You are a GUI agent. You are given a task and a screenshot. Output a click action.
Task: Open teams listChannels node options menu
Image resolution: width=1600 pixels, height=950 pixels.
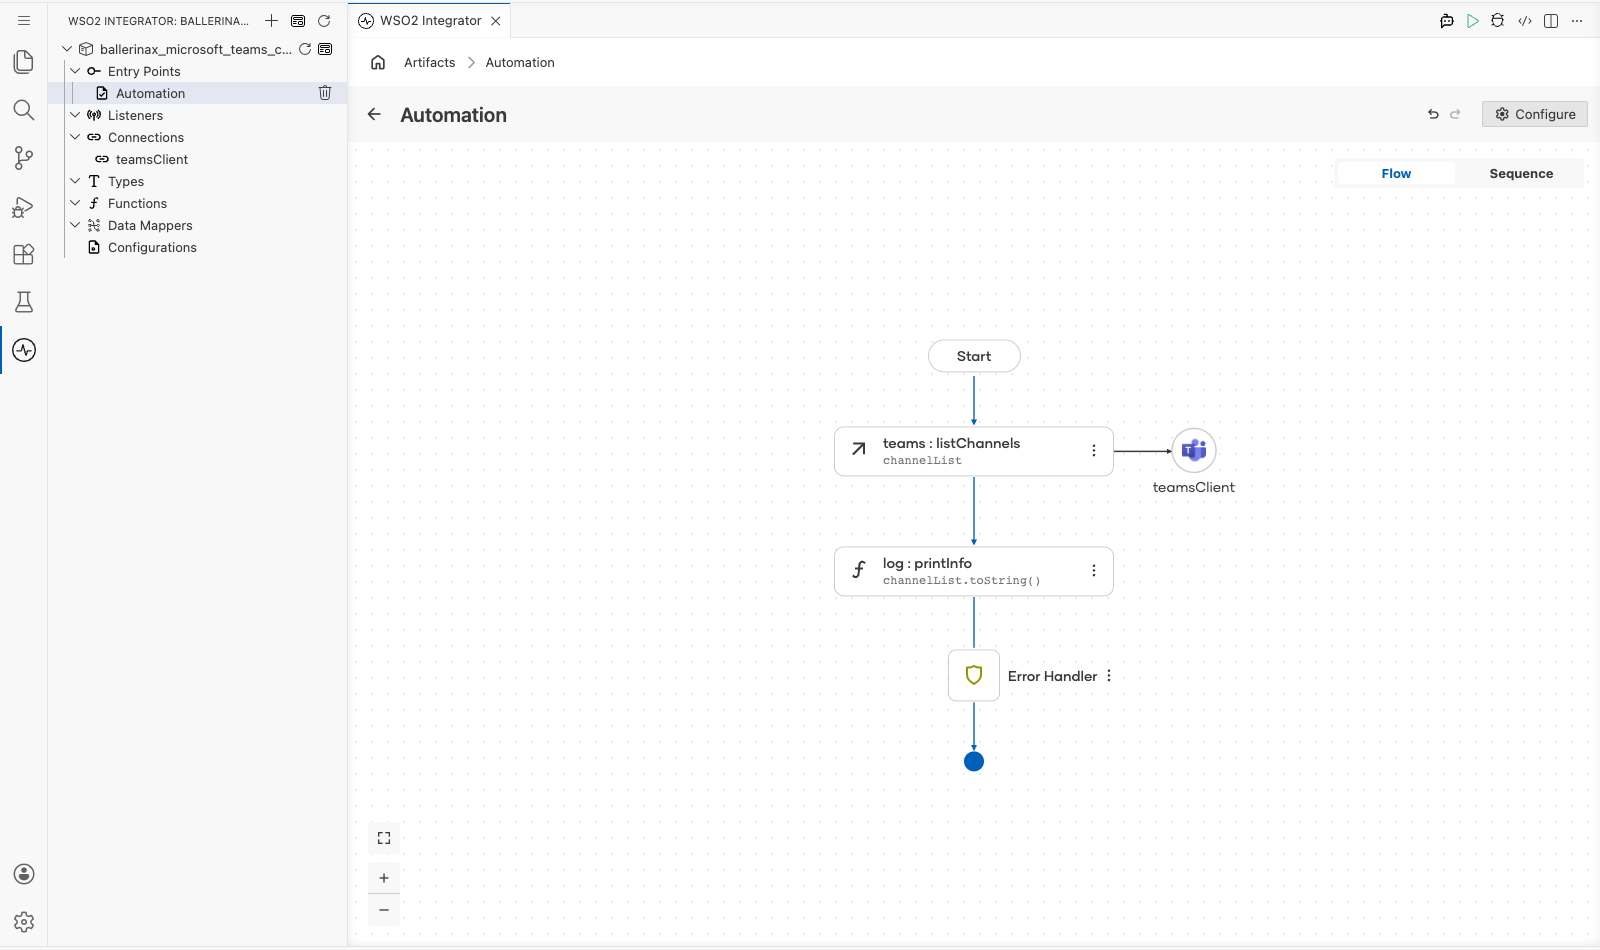pyautogui.click(x=1094, y=451)
